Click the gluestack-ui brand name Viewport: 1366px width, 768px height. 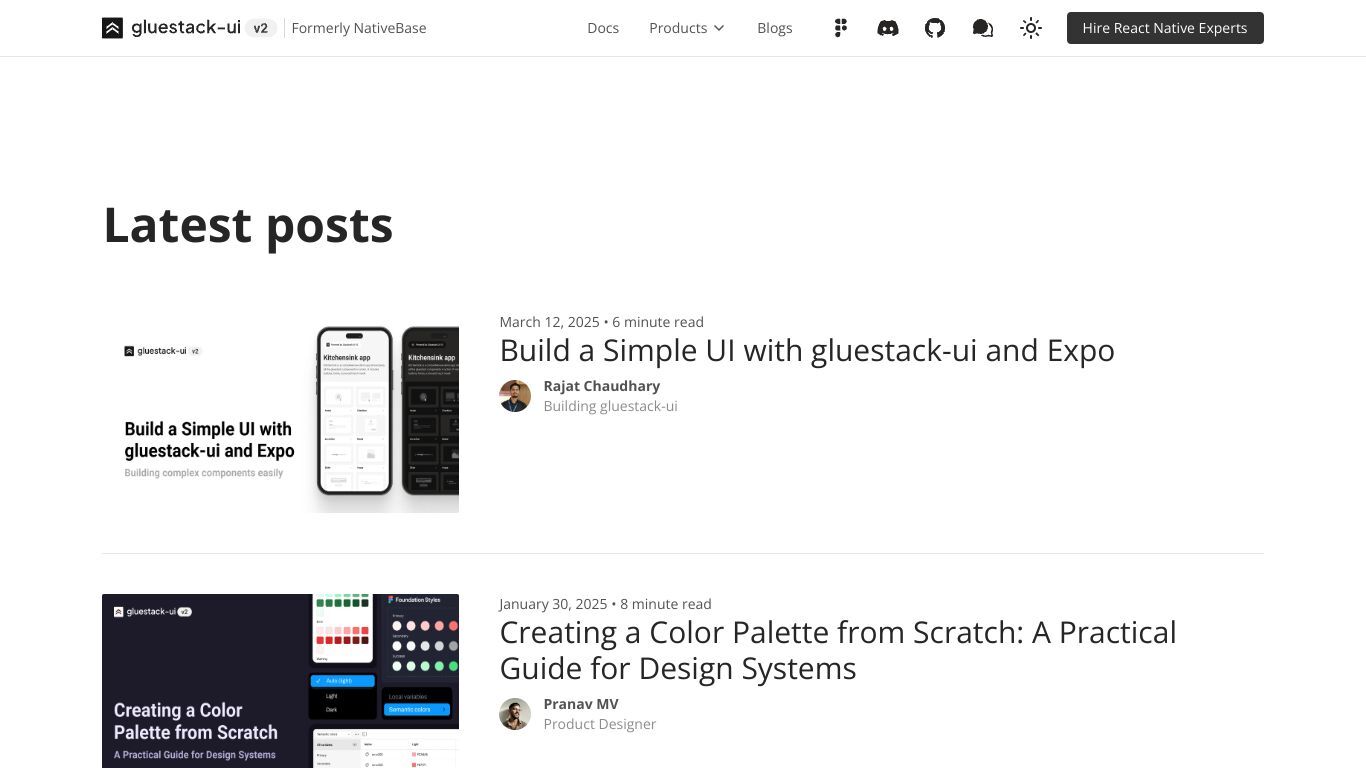tap(186, 28)
